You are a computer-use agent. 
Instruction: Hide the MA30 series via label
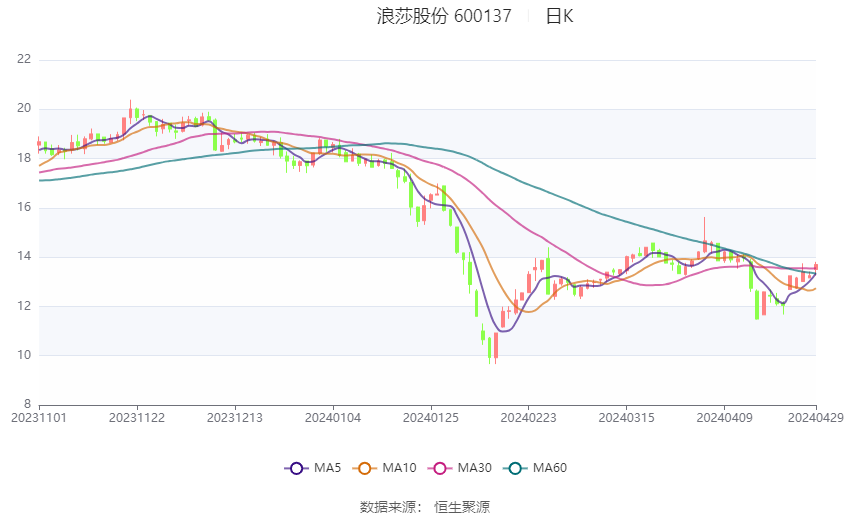(x=474, y=468)
